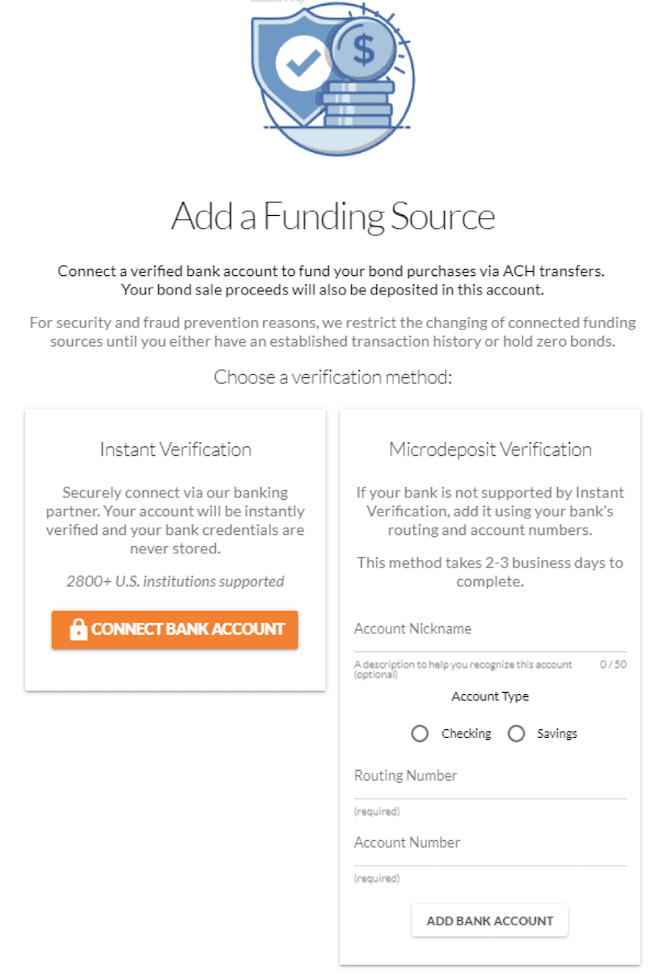This screenshot has height=978, width=660.
Task: Click the Instant Verification card heading
Action: click(175, 450)
